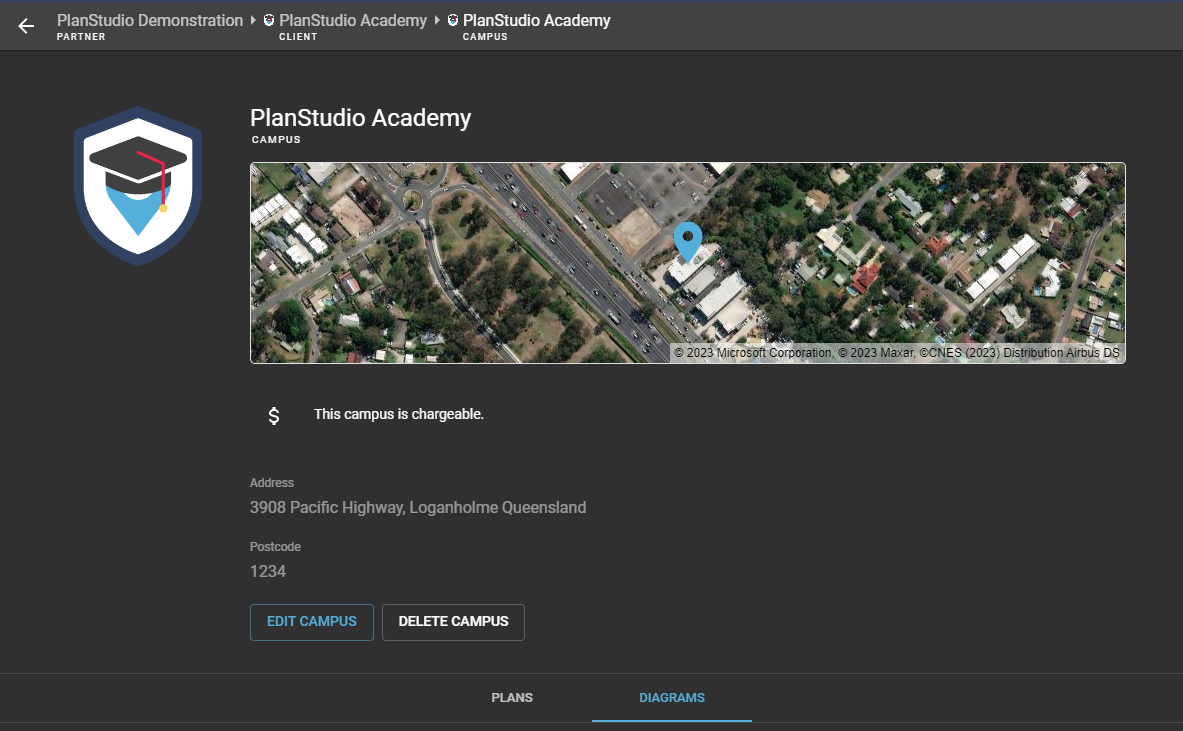Select text 'This campus is chargeable.'

399,414
